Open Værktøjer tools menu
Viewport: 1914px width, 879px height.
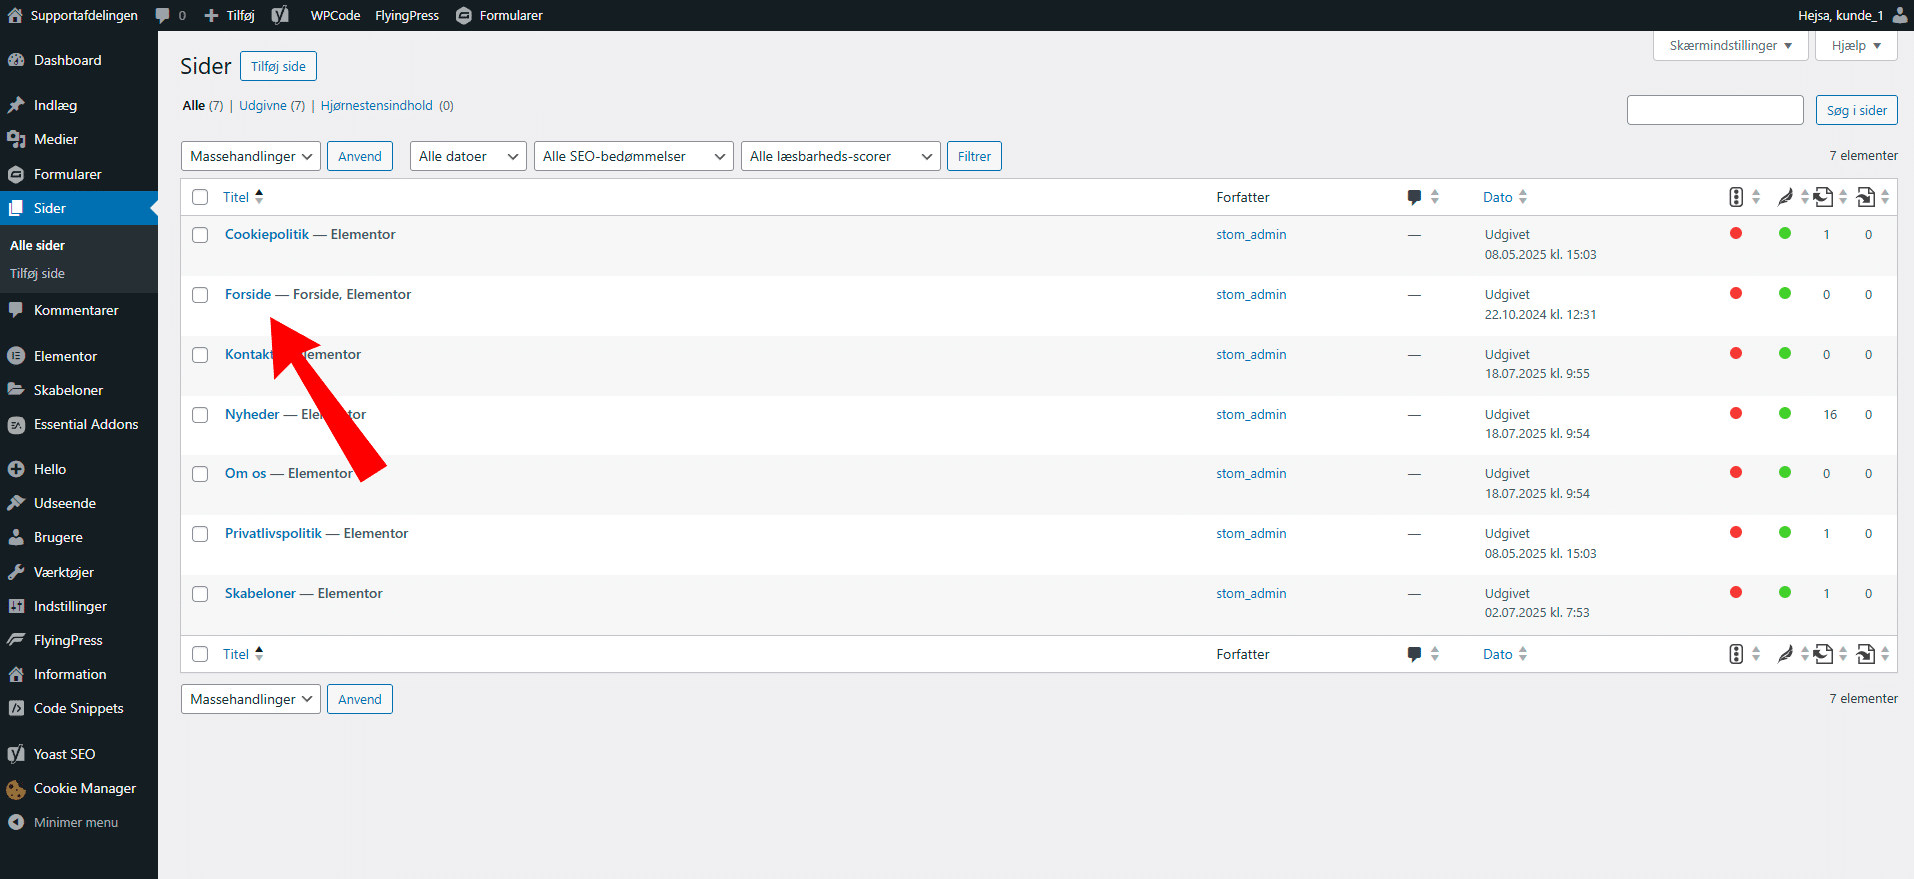click(64, 572)
